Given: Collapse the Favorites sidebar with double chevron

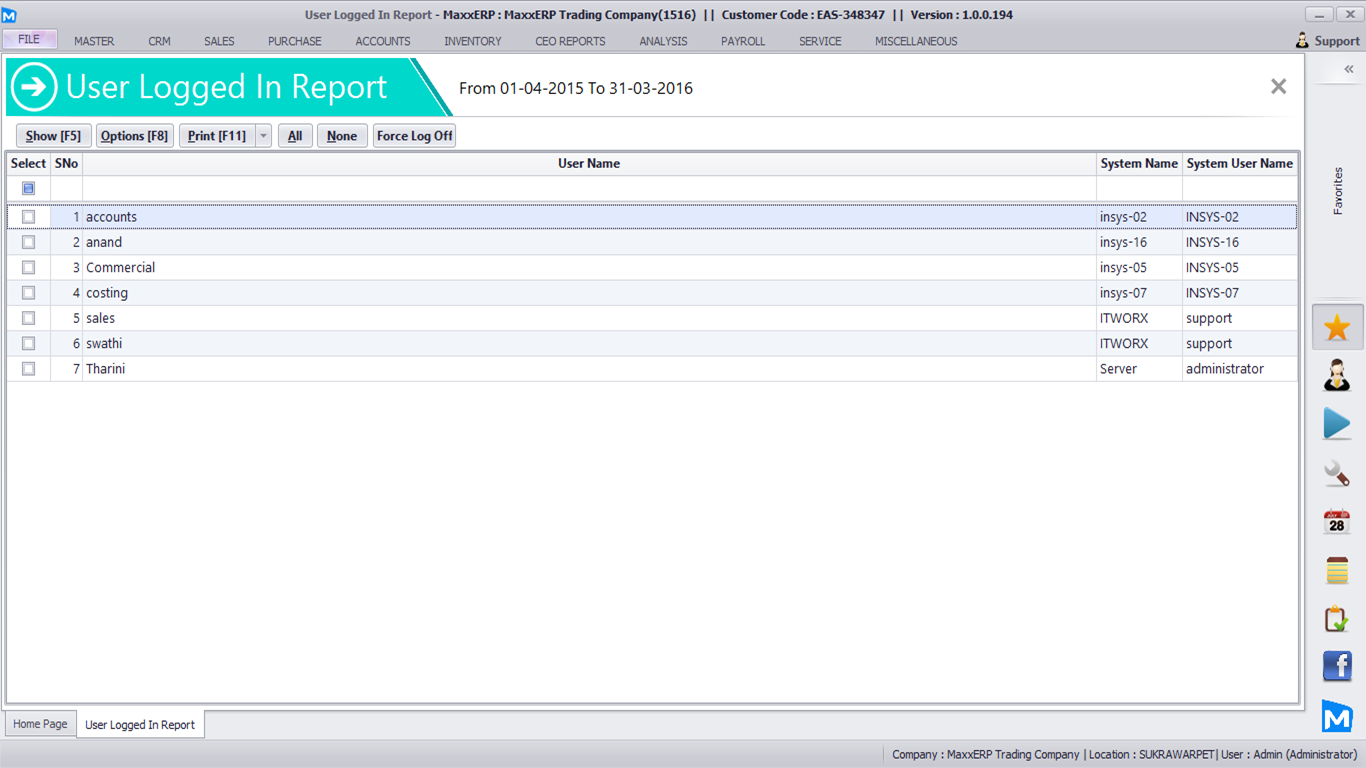Looking at the screenshot, I should coord(1348,69).
